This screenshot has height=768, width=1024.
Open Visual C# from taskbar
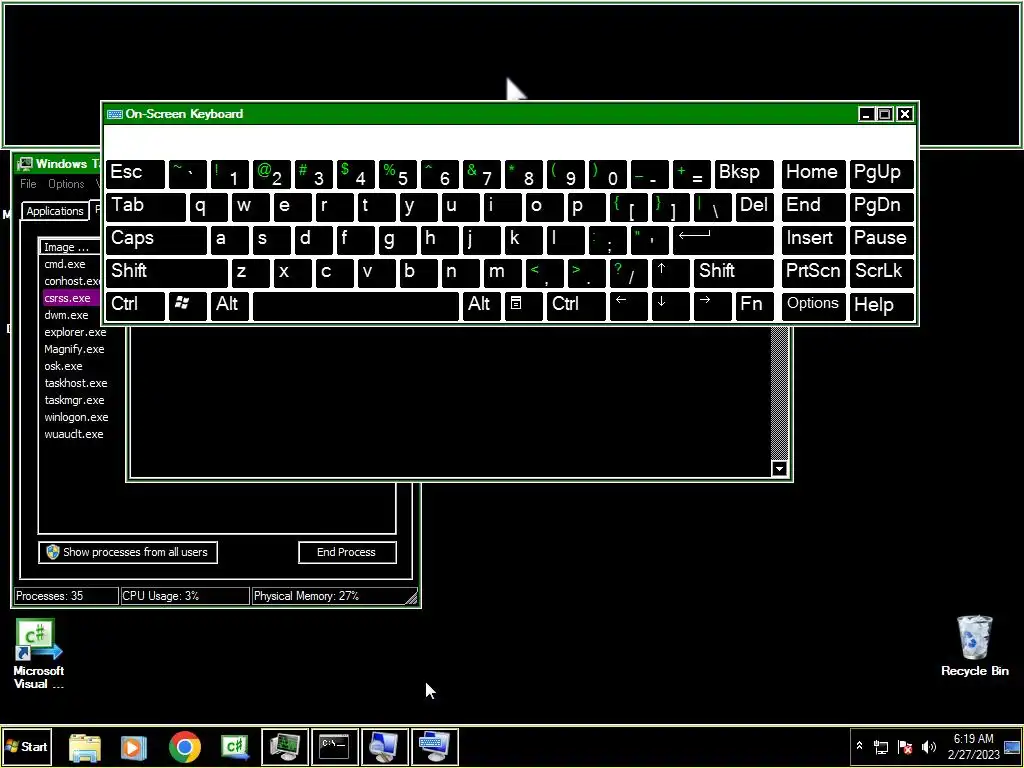pos(235,746)
